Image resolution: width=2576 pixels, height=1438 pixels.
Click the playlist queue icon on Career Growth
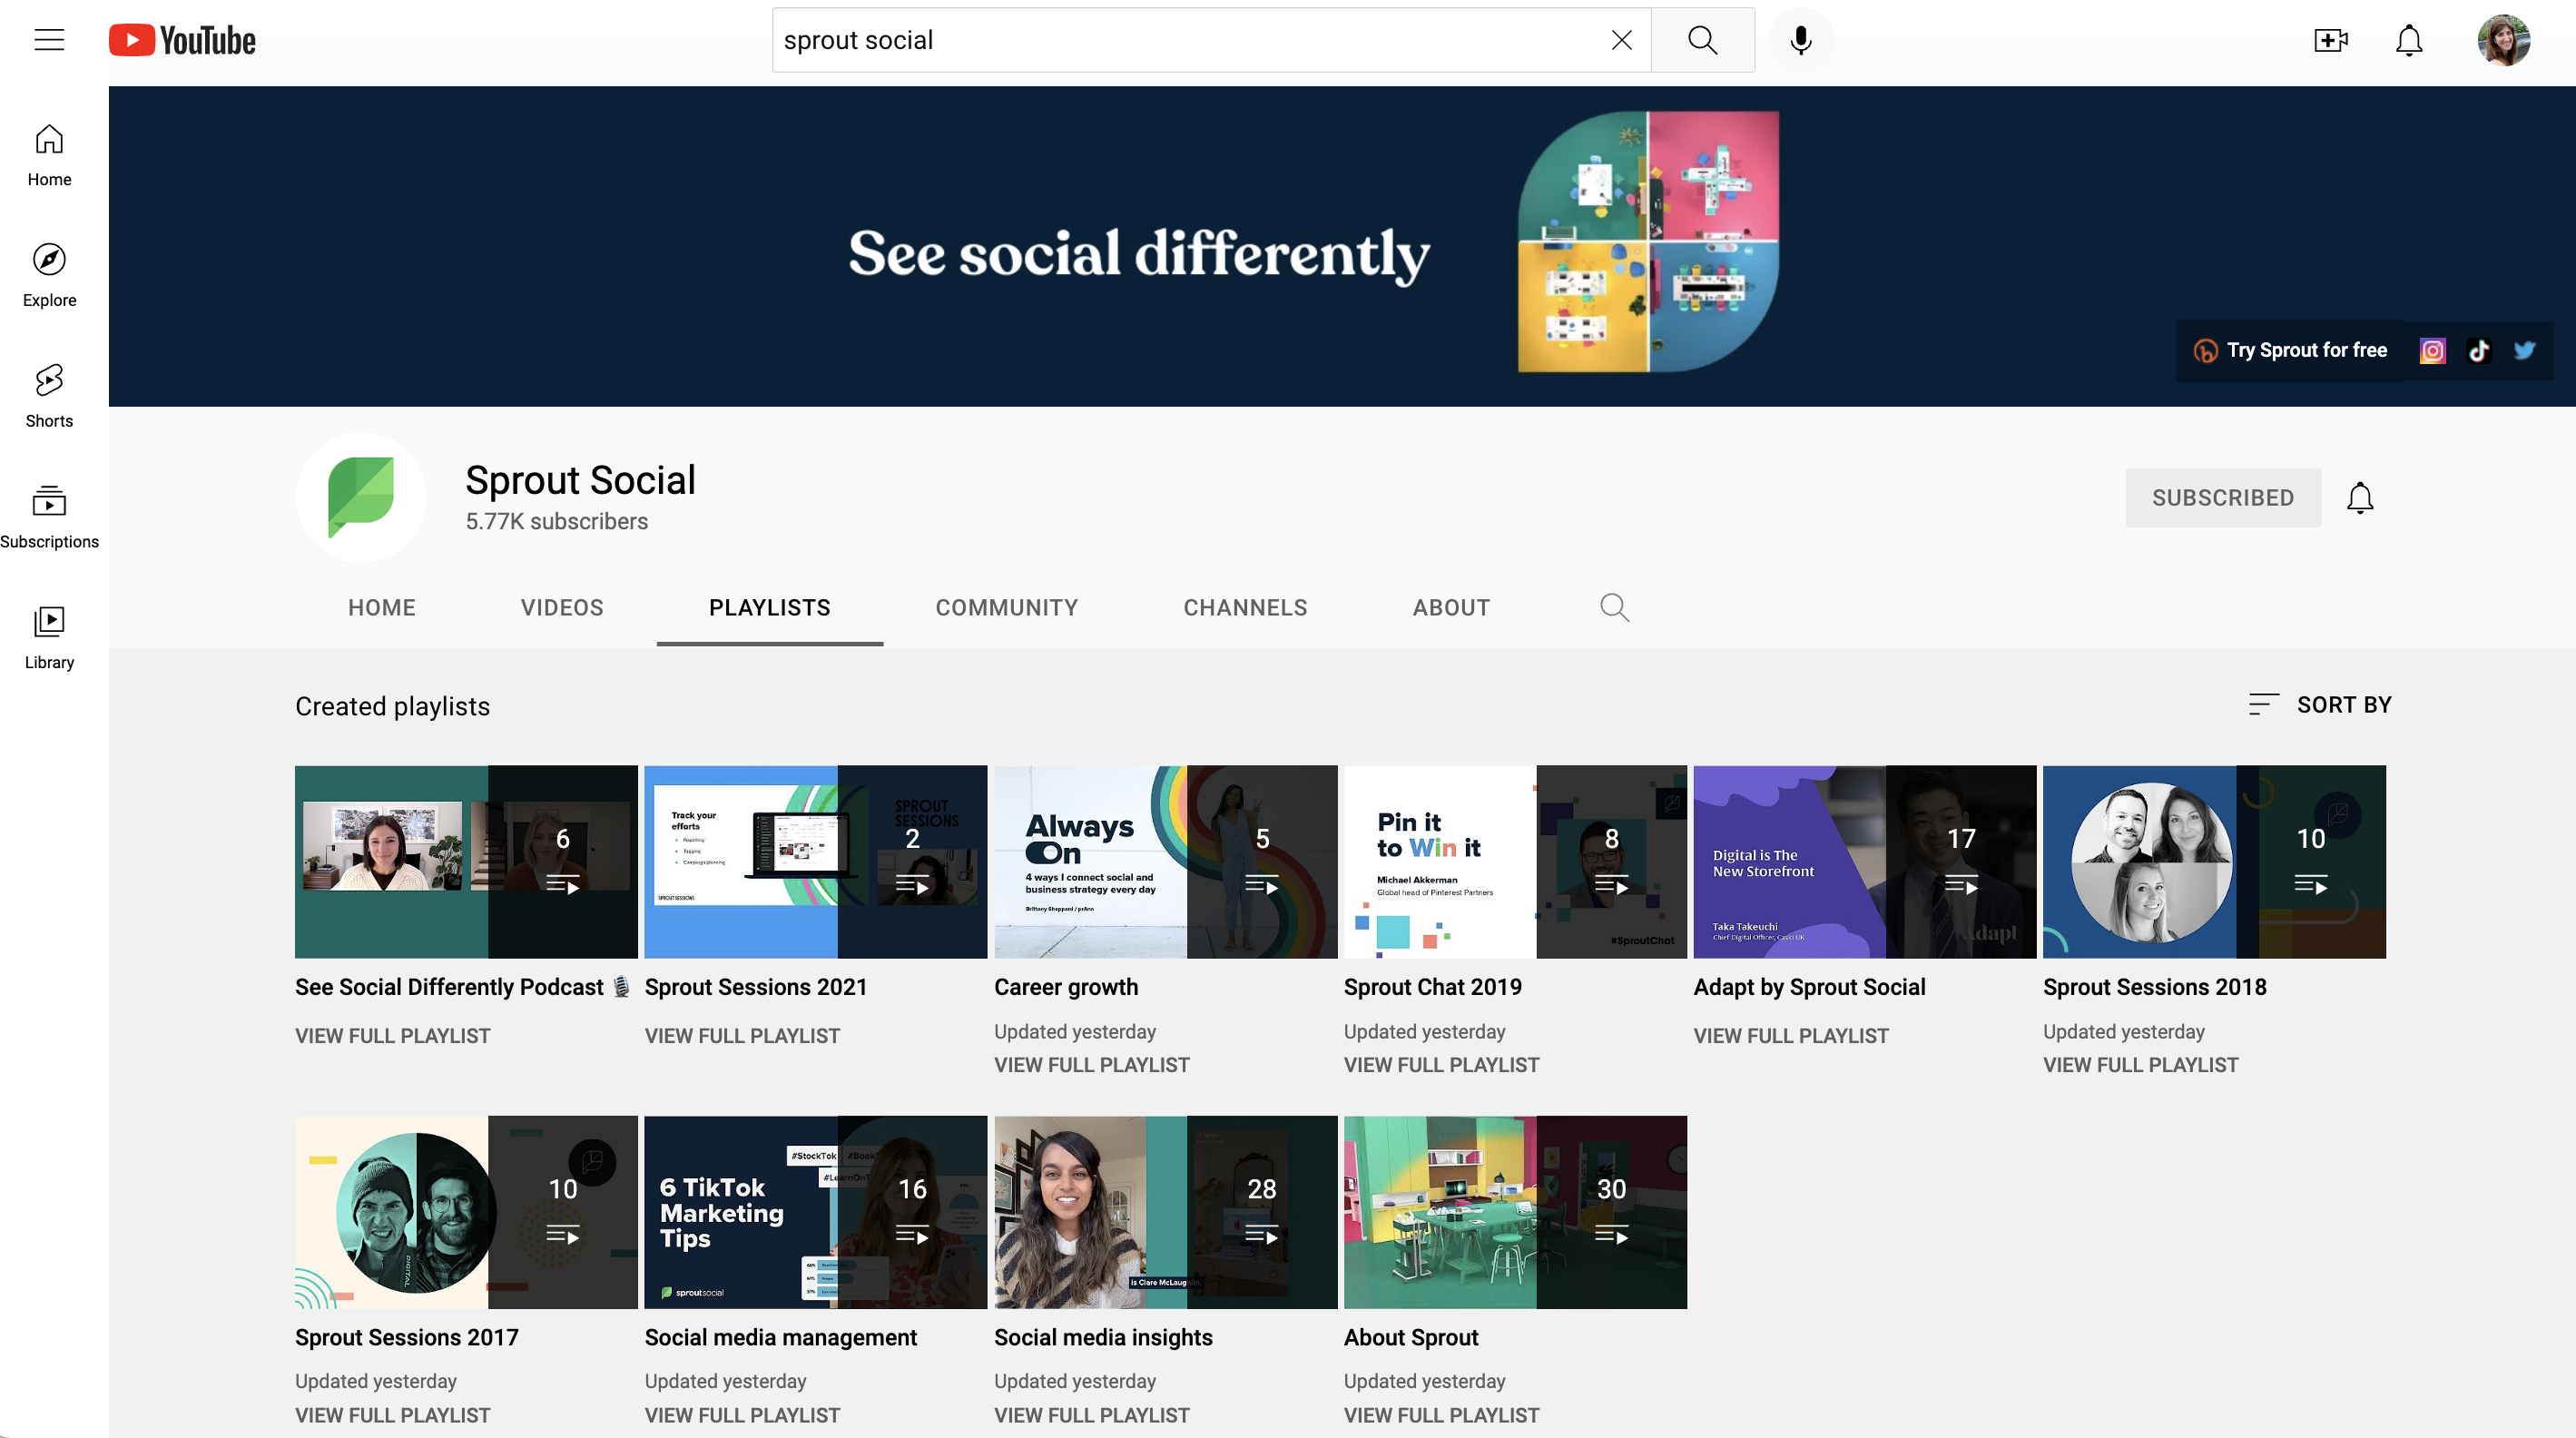[x=1263, y=884]
